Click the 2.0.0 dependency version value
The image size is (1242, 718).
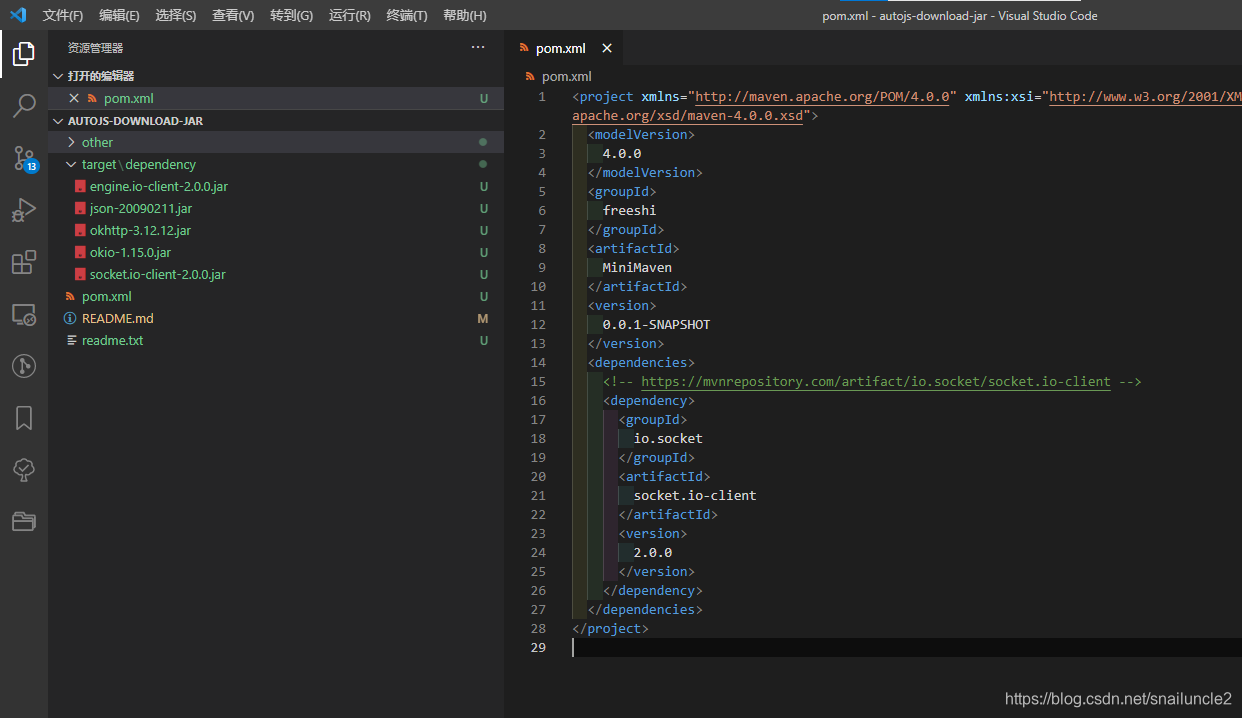point(652,552)
